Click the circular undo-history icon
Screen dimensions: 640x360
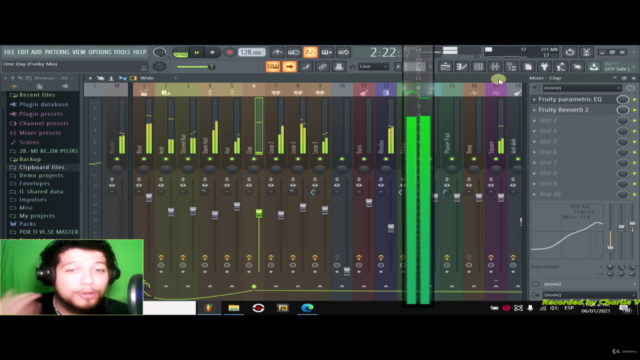570,52
